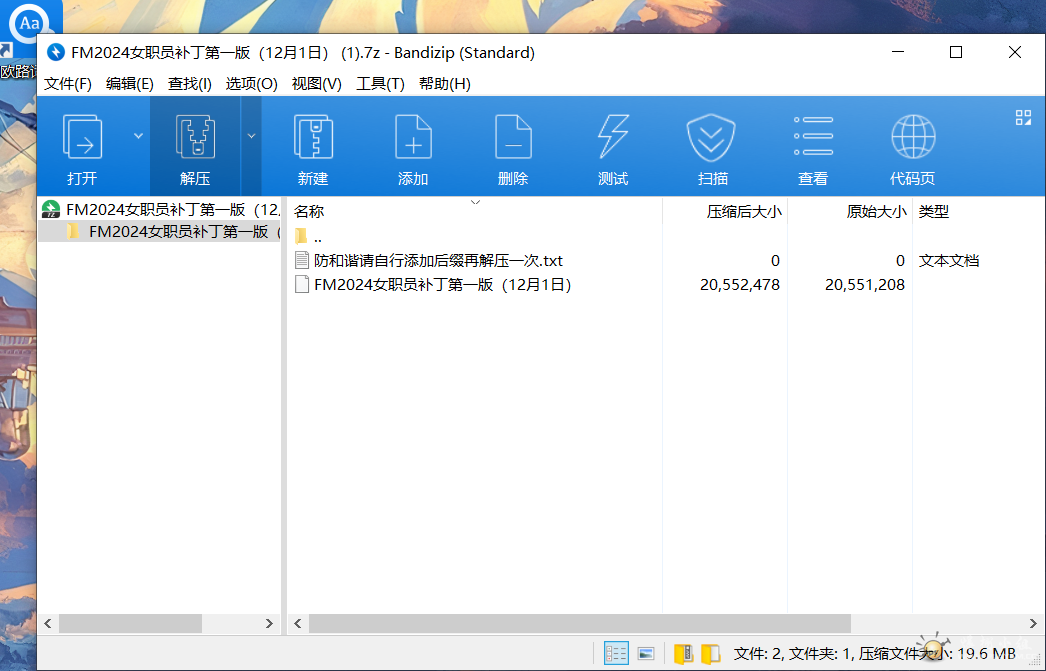This screenshot has width=1046, height=671.
Task: Click the compressed size value 20,552,478
Action: pyautogui.click(x=740, y=285)
